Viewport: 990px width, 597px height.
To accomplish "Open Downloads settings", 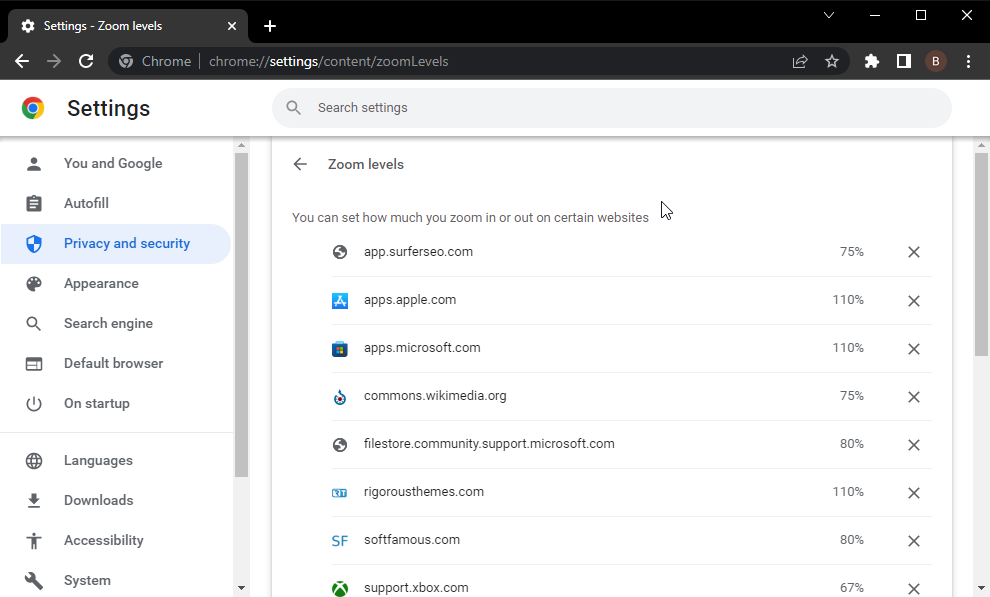I will pos(116,500).
